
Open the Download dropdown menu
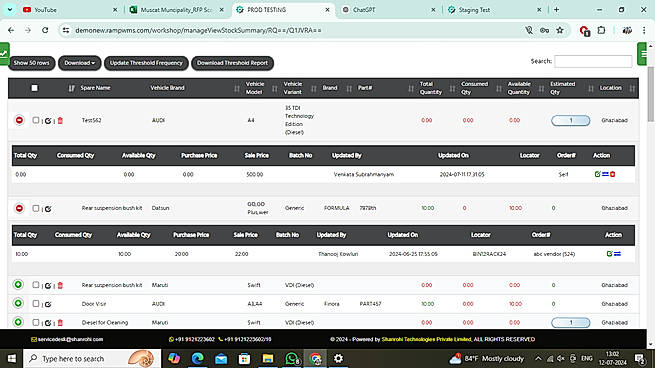[x=79, y=63]
